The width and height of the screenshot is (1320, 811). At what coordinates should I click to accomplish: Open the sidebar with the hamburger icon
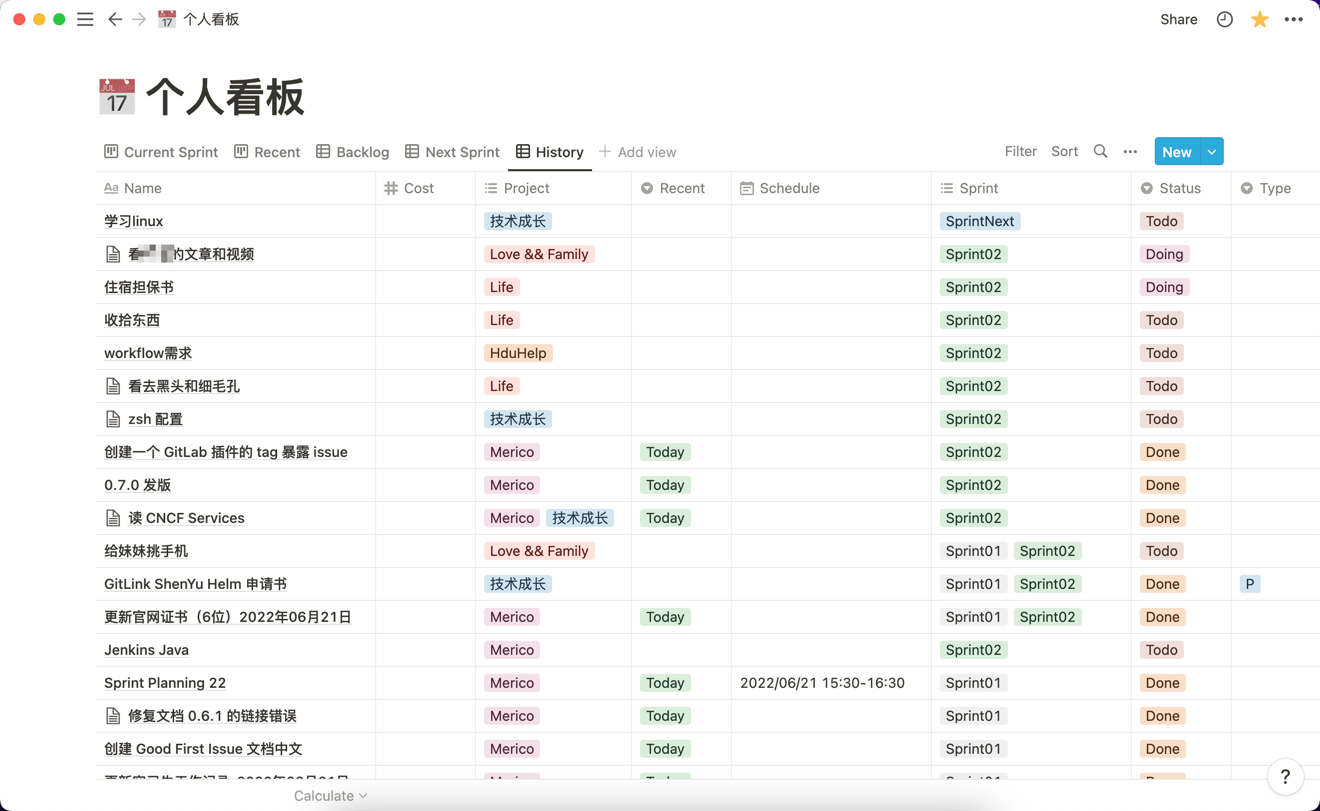[x=85, y=19]
